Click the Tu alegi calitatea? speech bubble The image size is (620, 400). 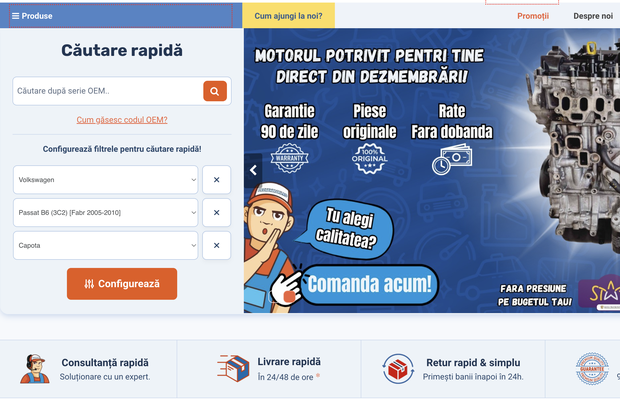tap(348, 230)
